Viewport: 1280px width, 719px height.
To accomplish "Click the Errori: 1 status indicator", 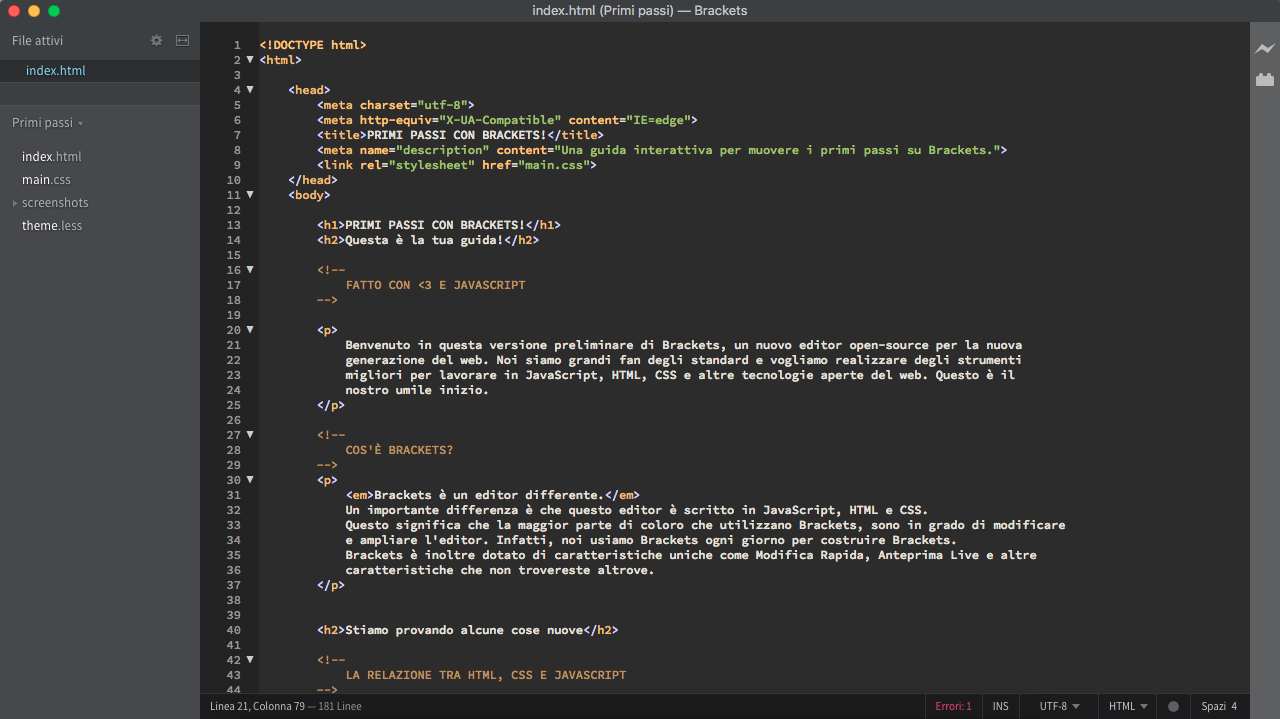I will 953,706.
